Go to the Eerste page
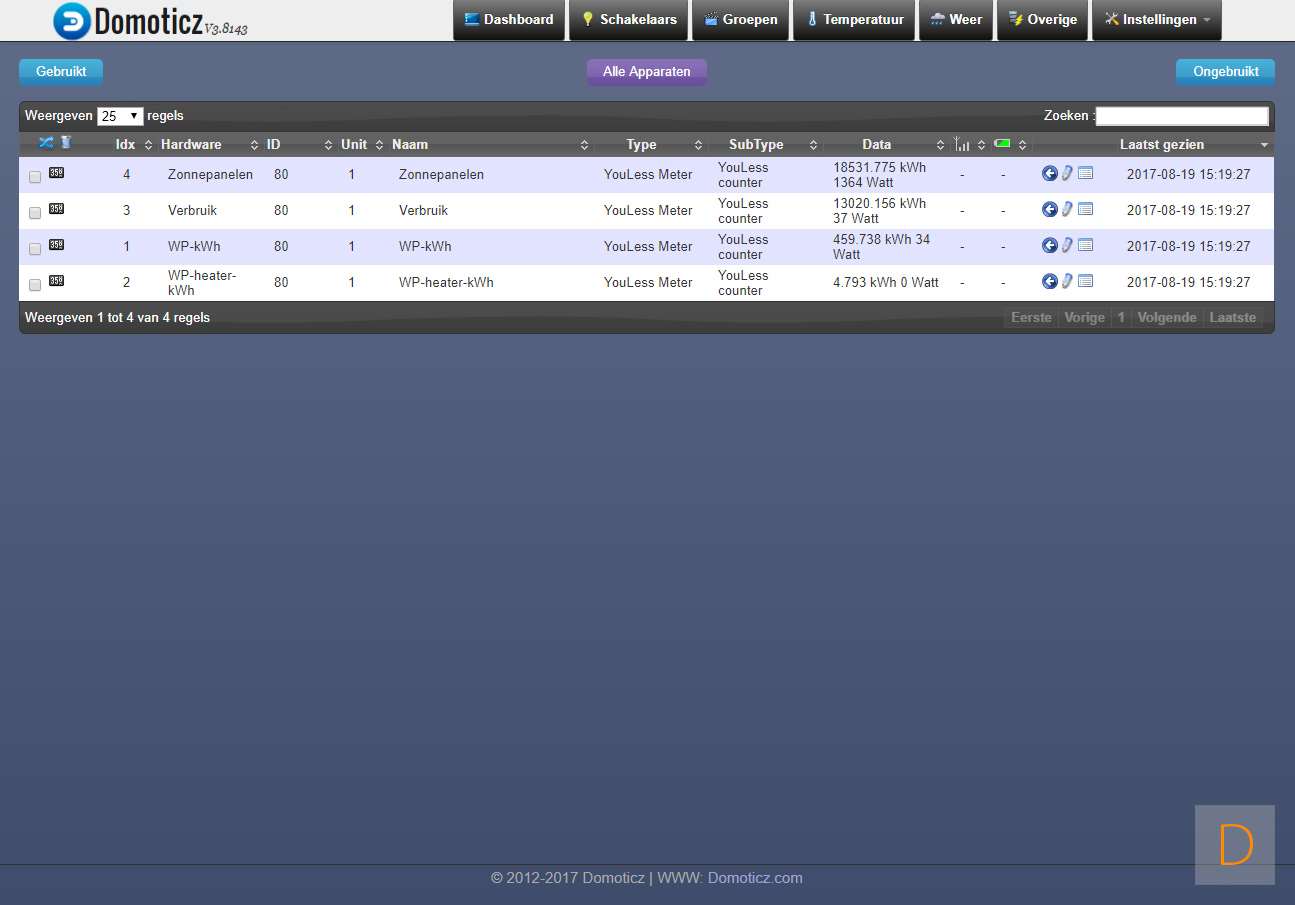1295x905 pixels. click(1031, 317)
